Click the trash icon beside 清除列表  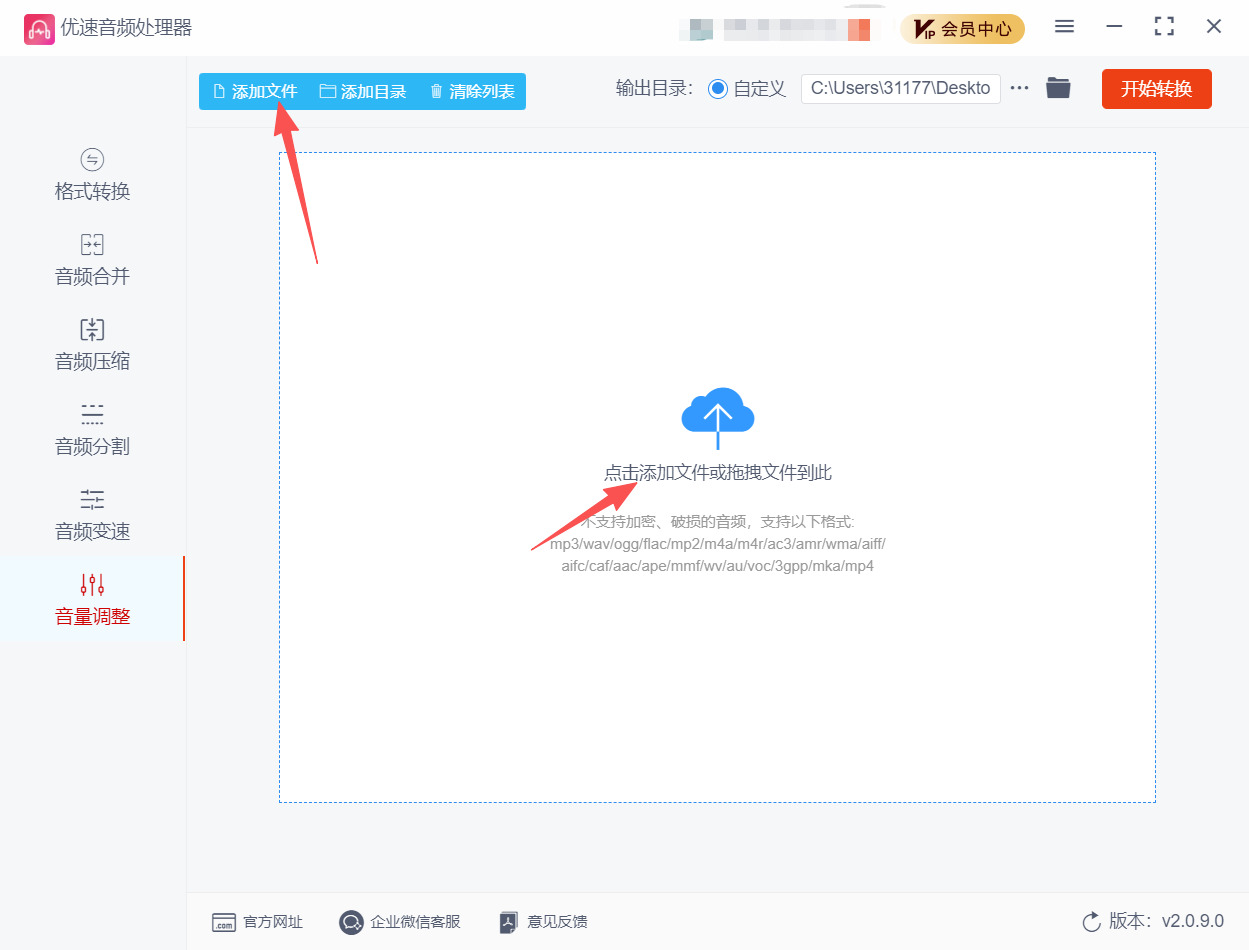click(436, 92)
